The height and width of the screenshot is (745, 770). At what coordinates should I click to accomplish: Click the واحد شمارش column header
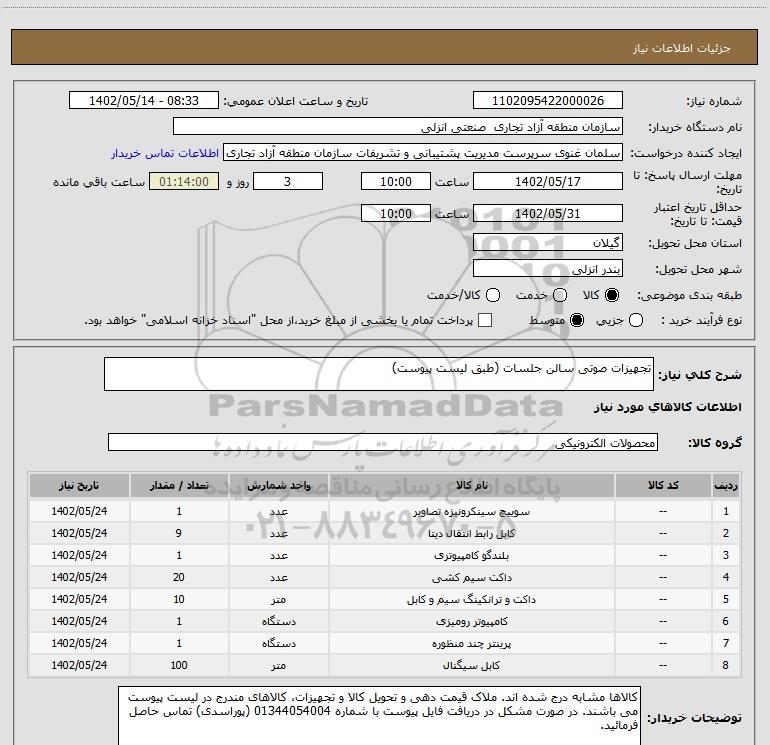point(278,486)
